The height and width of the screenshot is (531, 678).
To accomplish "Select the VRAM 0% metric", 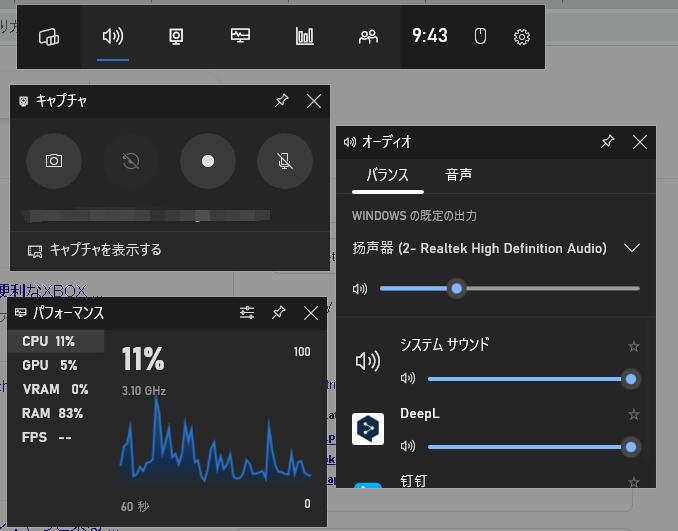I will [56, 389].
